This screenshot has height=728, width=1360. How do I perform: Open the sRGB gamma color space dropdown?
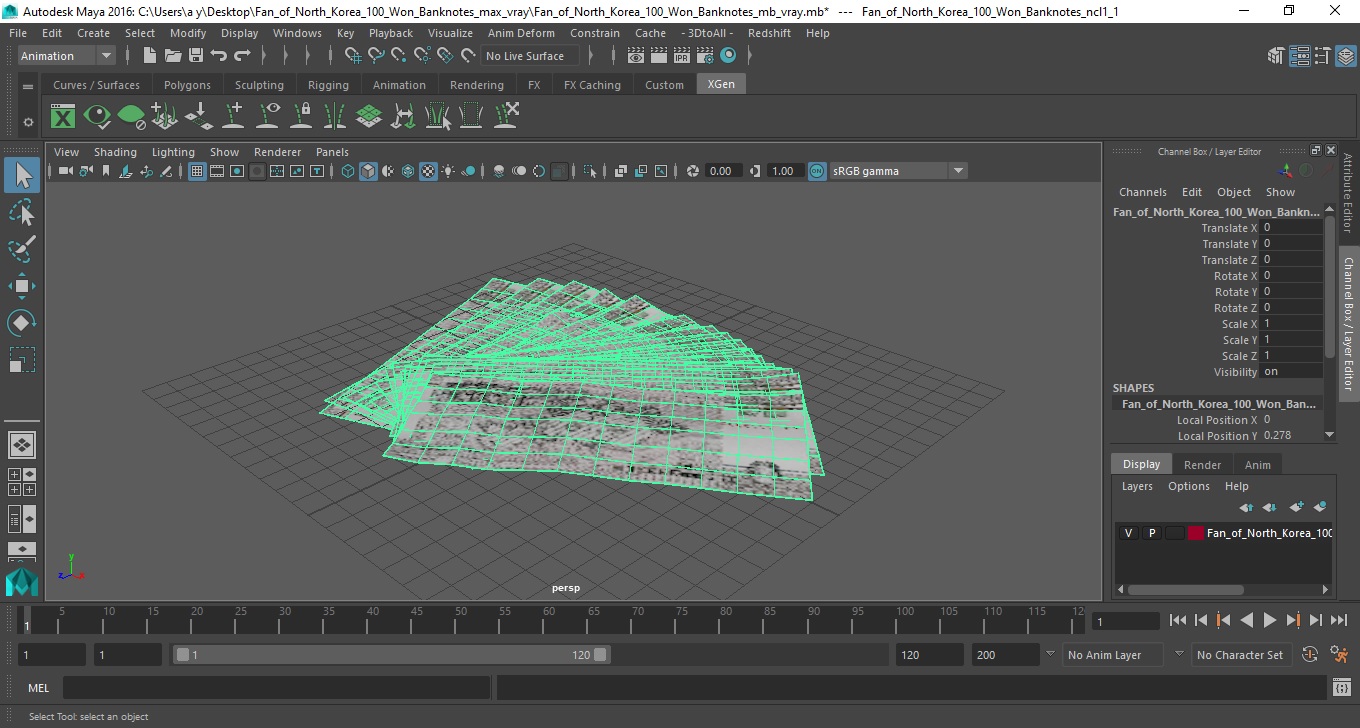pos(898,171)
